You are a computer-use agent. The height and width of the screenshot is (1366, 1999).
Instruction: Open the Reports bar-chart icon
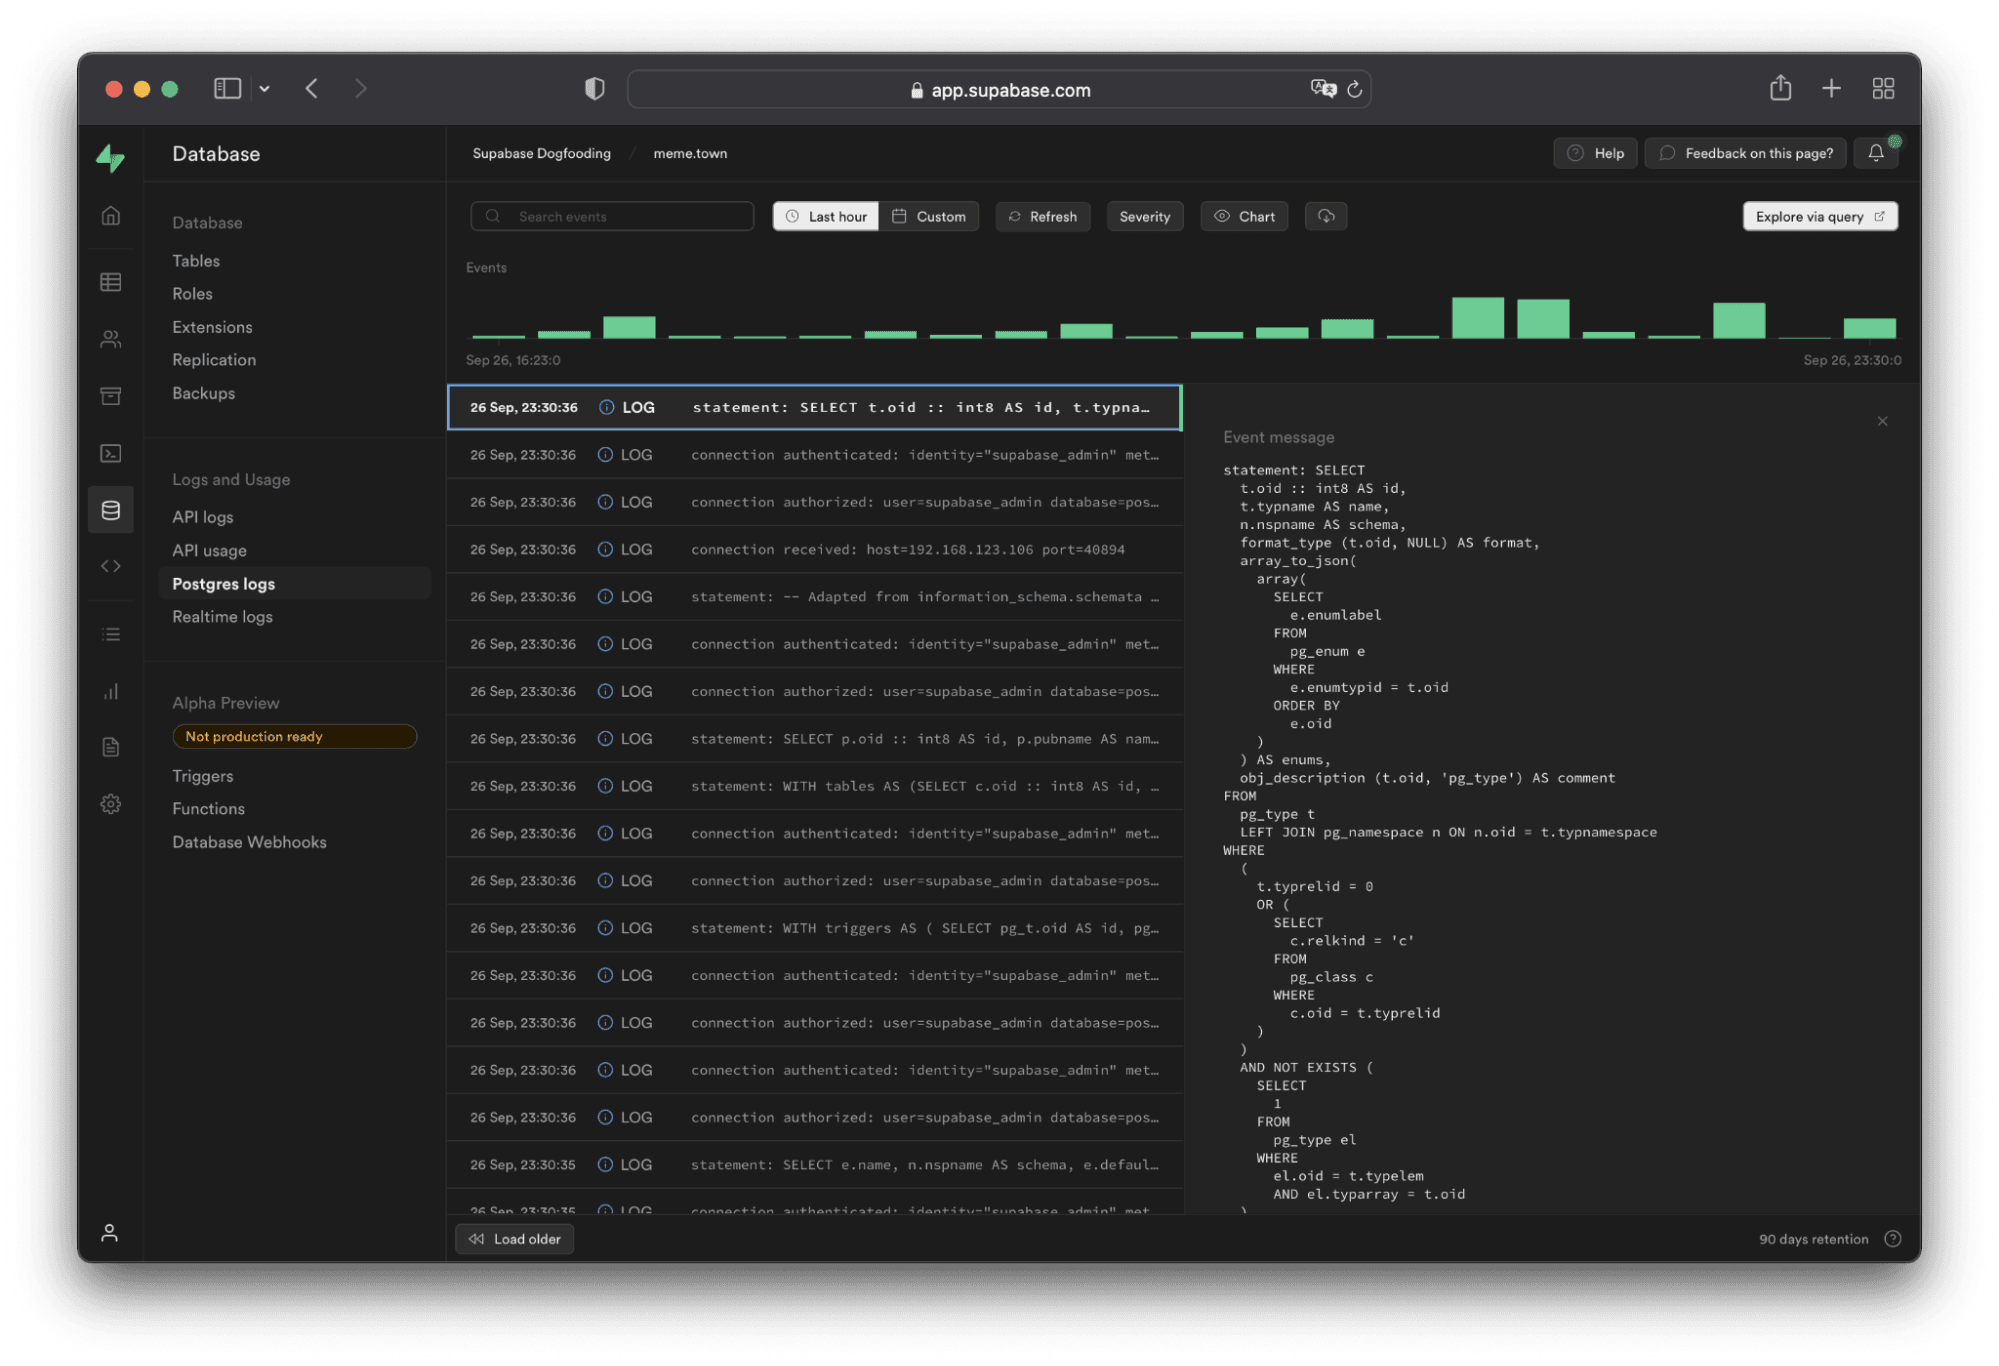[x=110, y=690]
